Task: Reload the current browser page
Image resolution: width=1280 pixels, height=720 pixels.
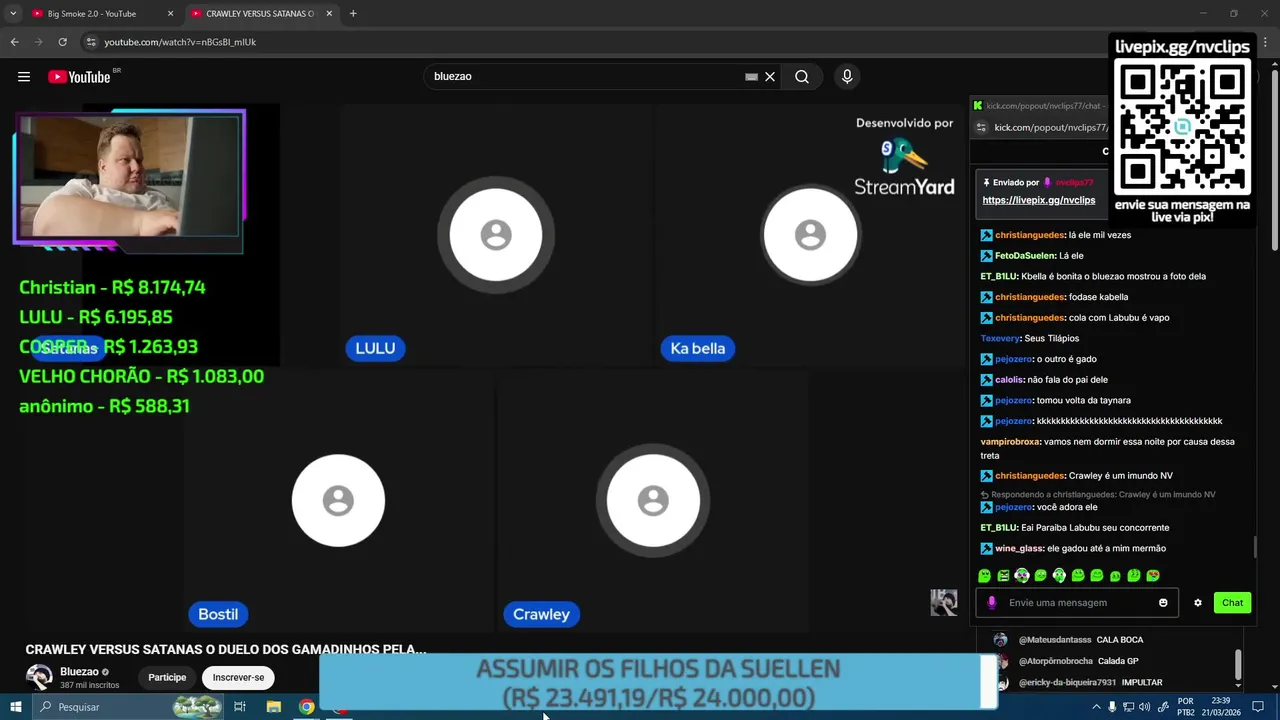Action: click(62, 42)
